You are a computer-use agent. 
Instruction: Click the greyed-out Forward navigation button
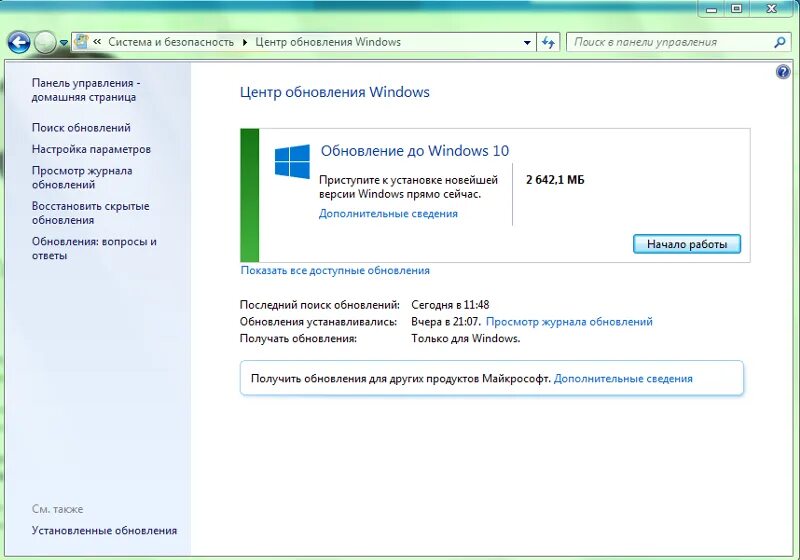[45, 42]
